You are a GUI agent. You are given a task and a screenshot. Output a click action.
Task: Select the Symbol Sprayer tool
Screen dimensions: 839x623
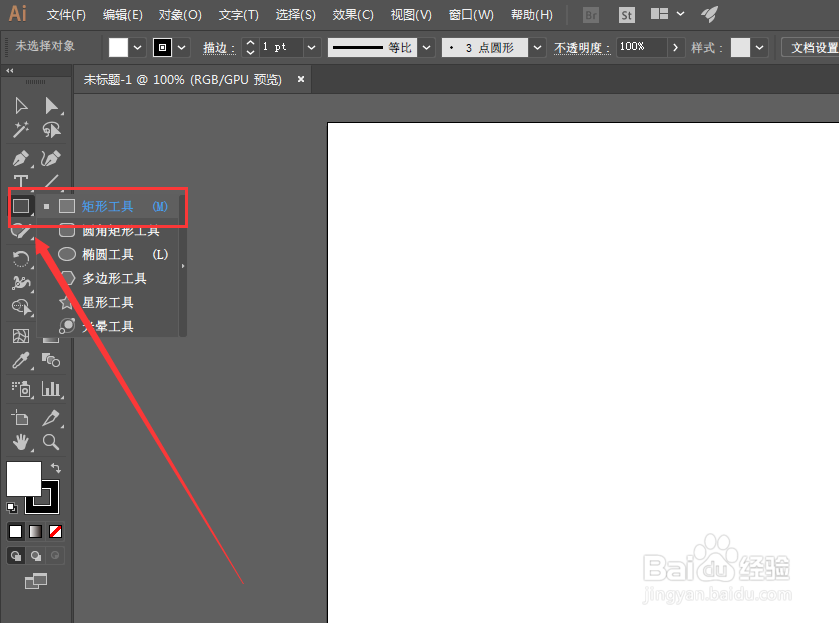coord(21,389)
